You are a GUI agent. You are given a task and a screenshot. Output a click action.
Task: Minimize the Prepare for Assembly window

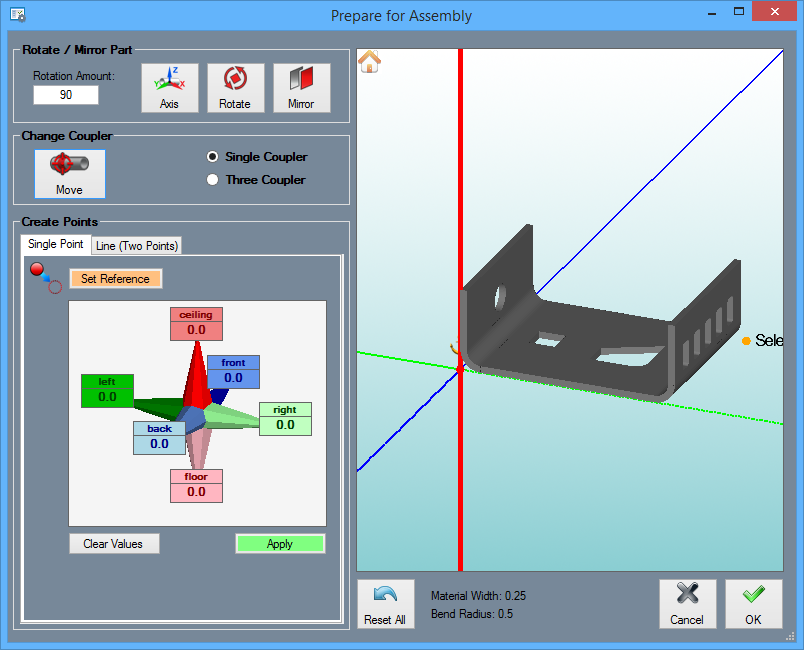coord(712,12)
